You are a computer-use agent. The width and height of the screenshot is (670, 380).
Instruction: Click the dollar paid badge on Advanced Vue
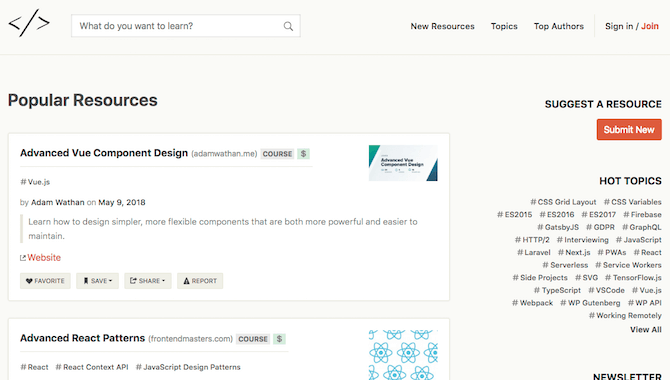(303, 154)
